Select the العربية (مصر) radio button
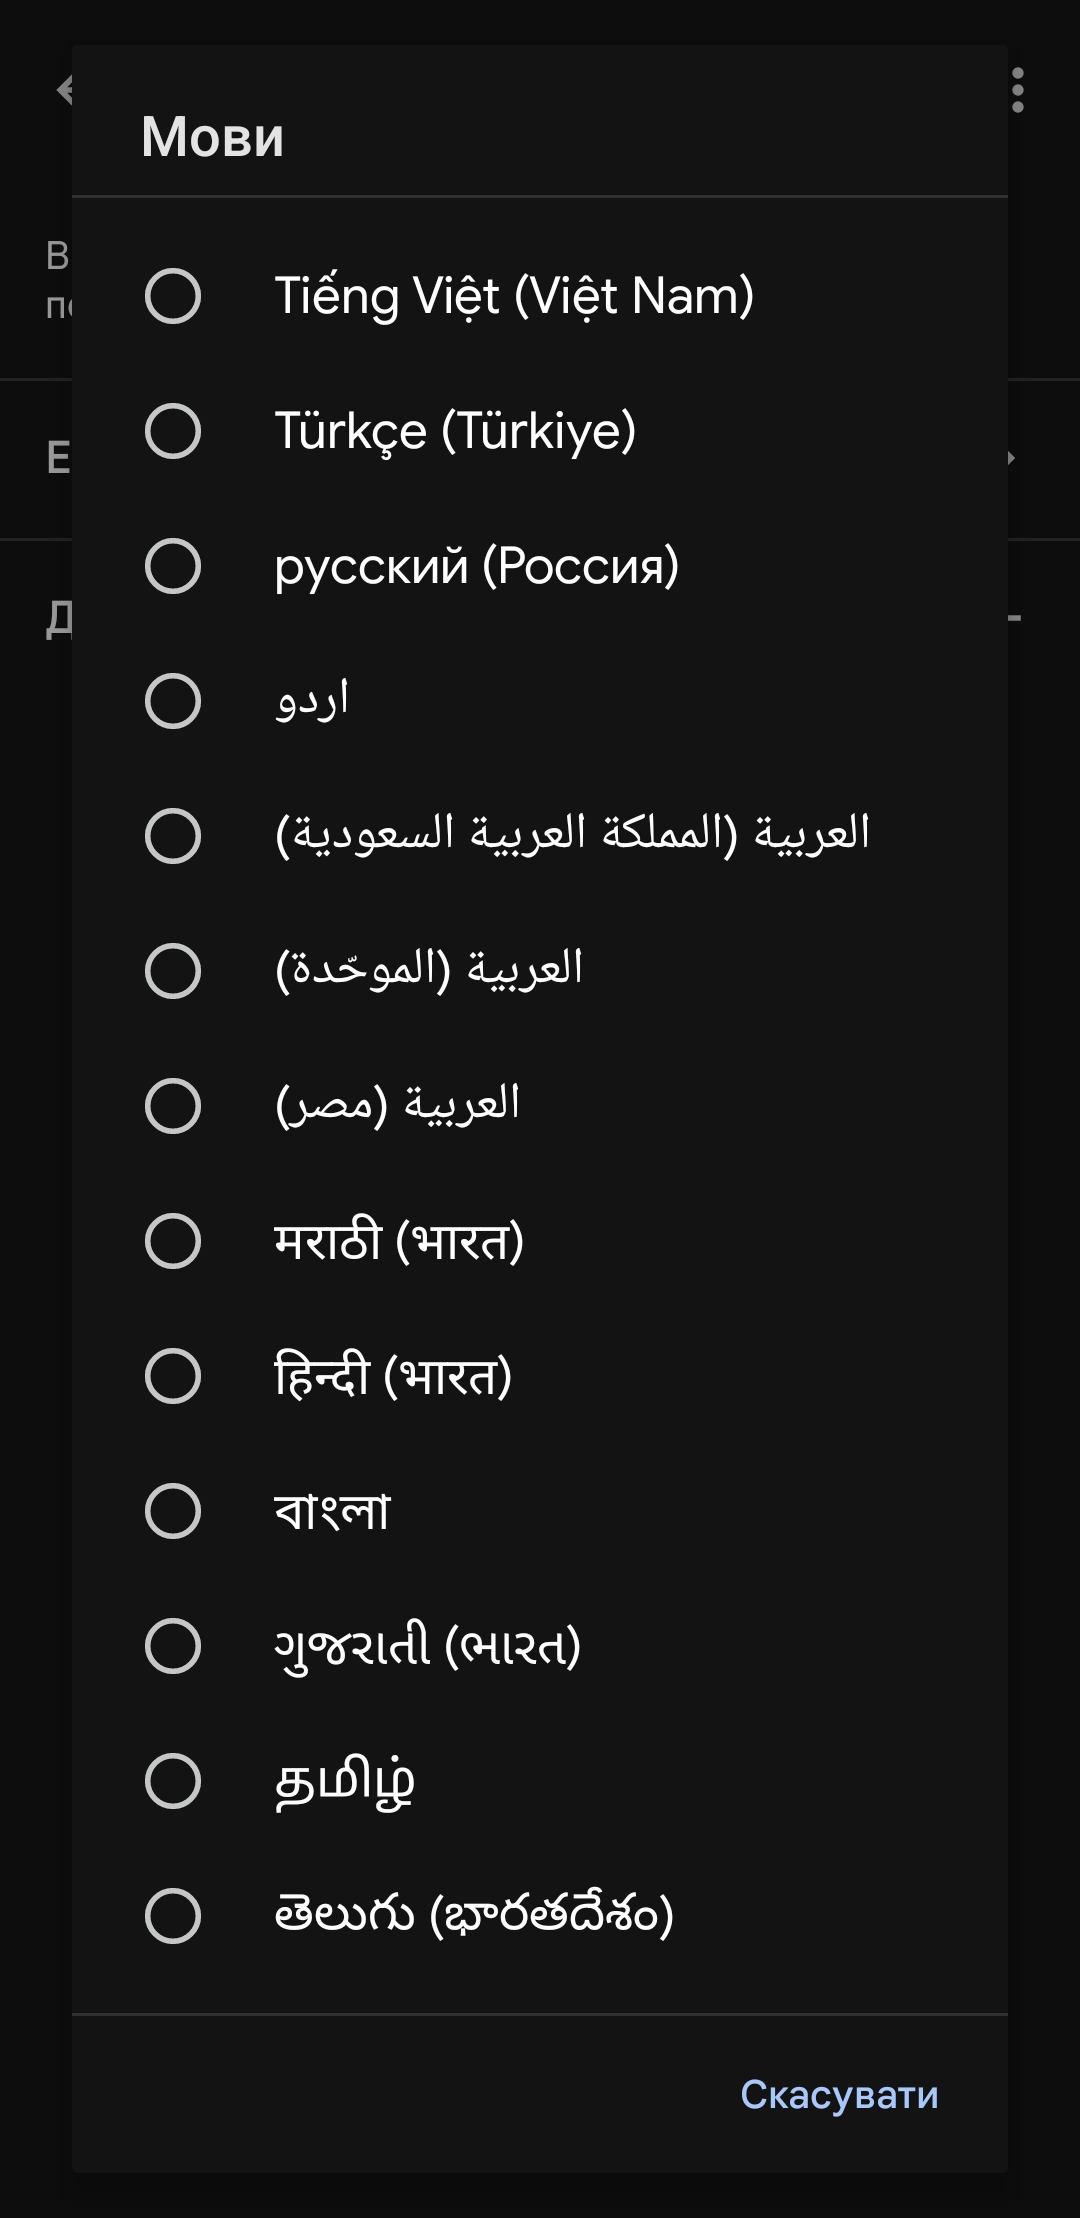1080x2218 pixels. 173,1106
